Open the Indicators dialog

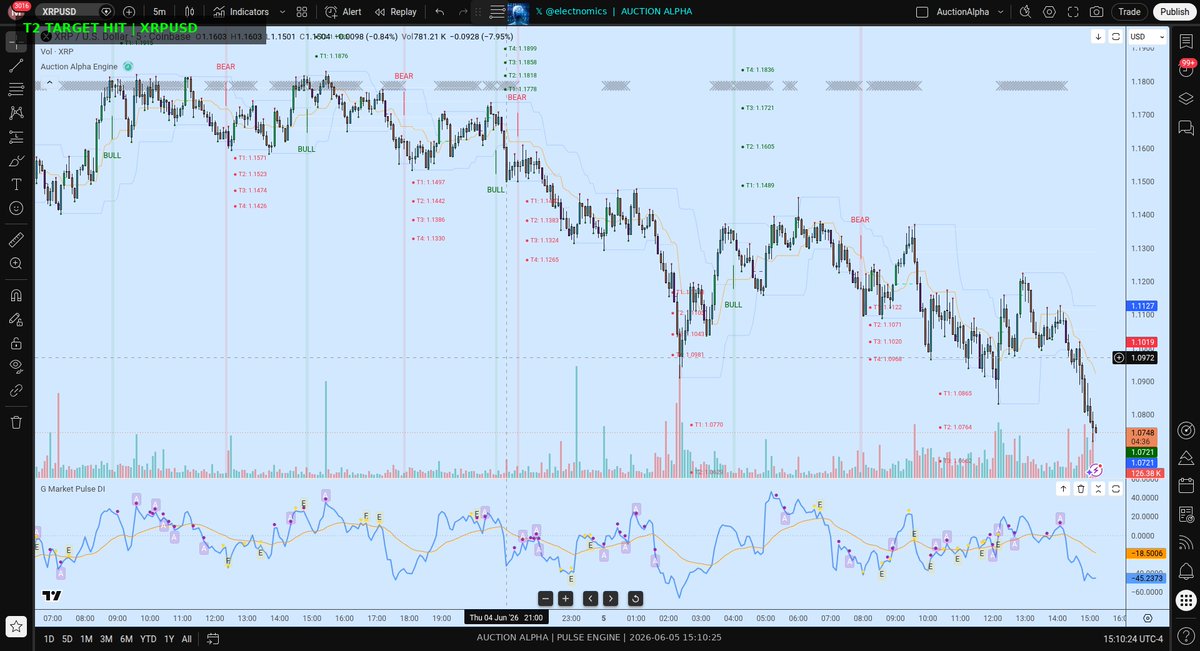point(240,12)
